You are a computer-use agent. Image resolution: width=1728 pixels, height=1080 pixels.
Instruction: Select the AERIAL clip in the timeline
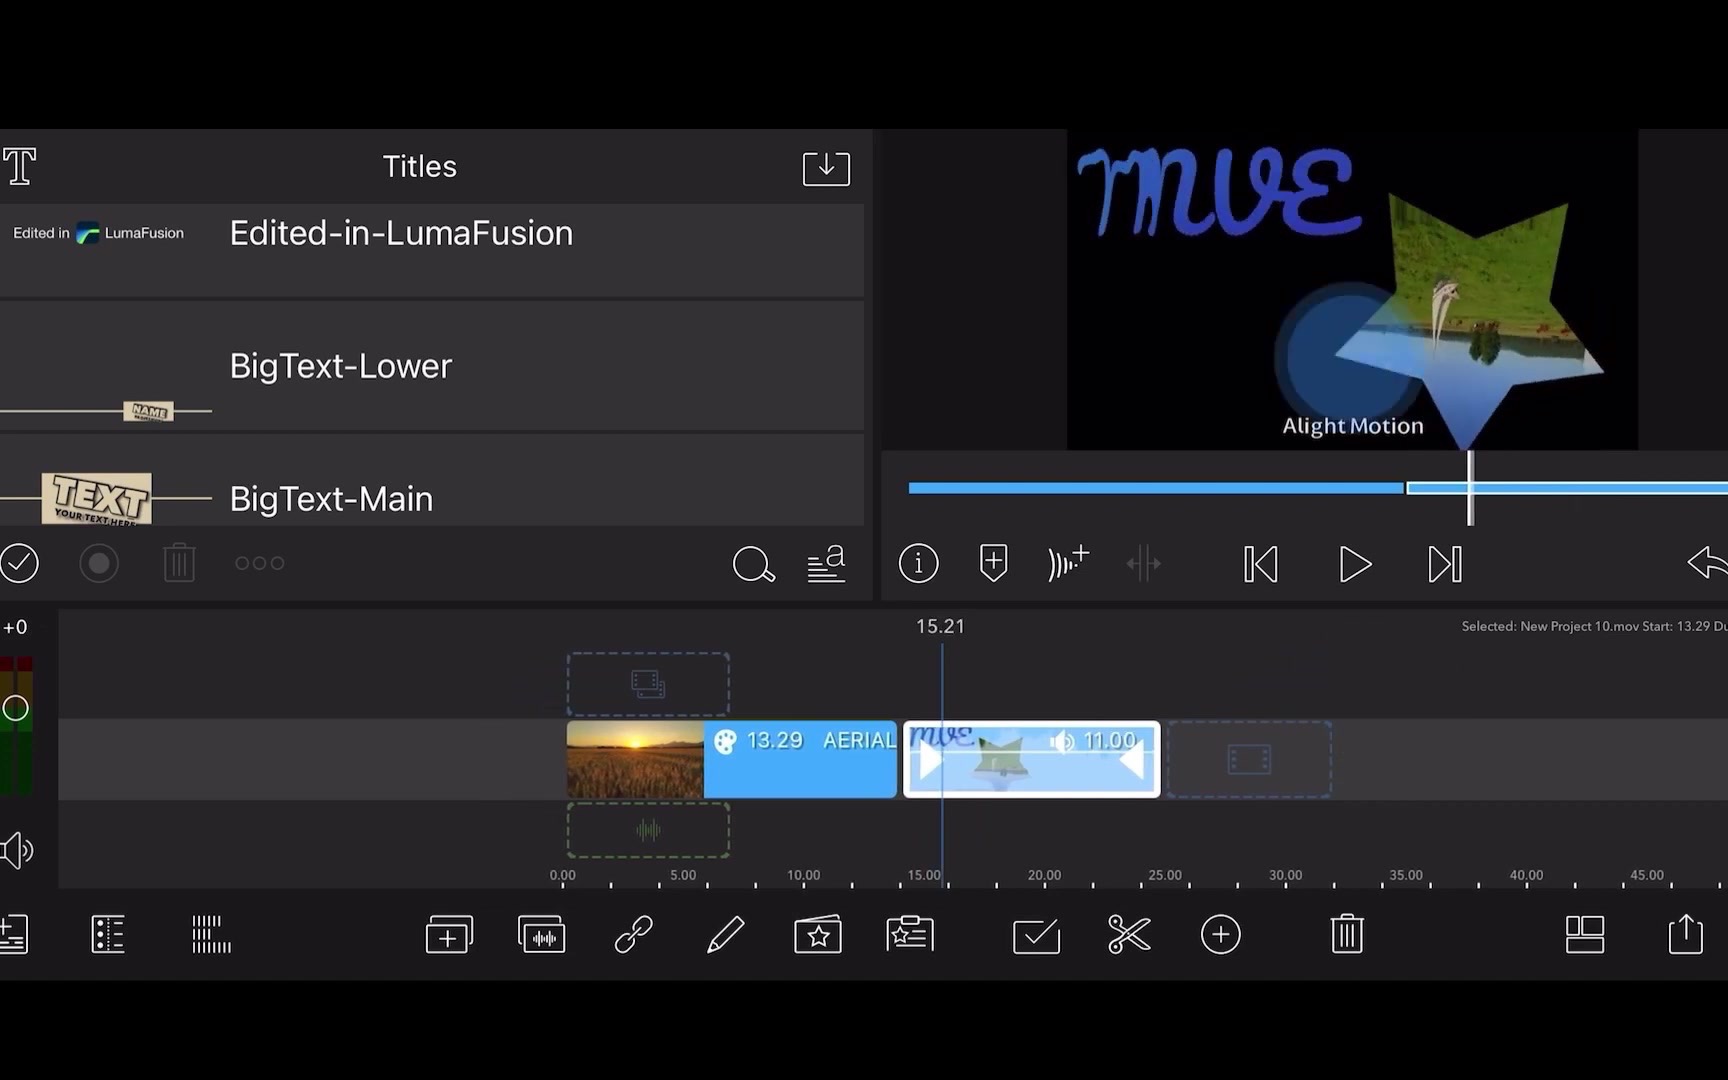tap(800, 760)
